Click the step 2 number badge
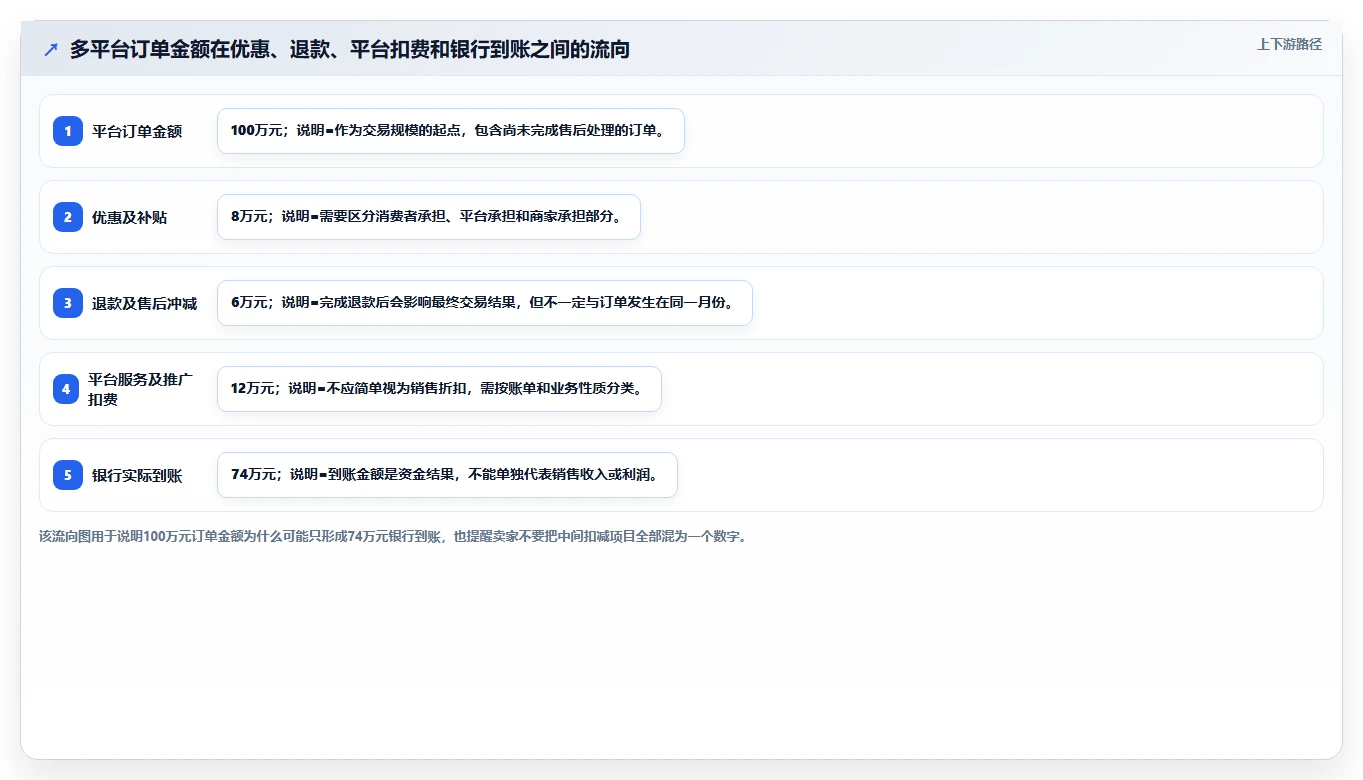 (x=68, y=217)
